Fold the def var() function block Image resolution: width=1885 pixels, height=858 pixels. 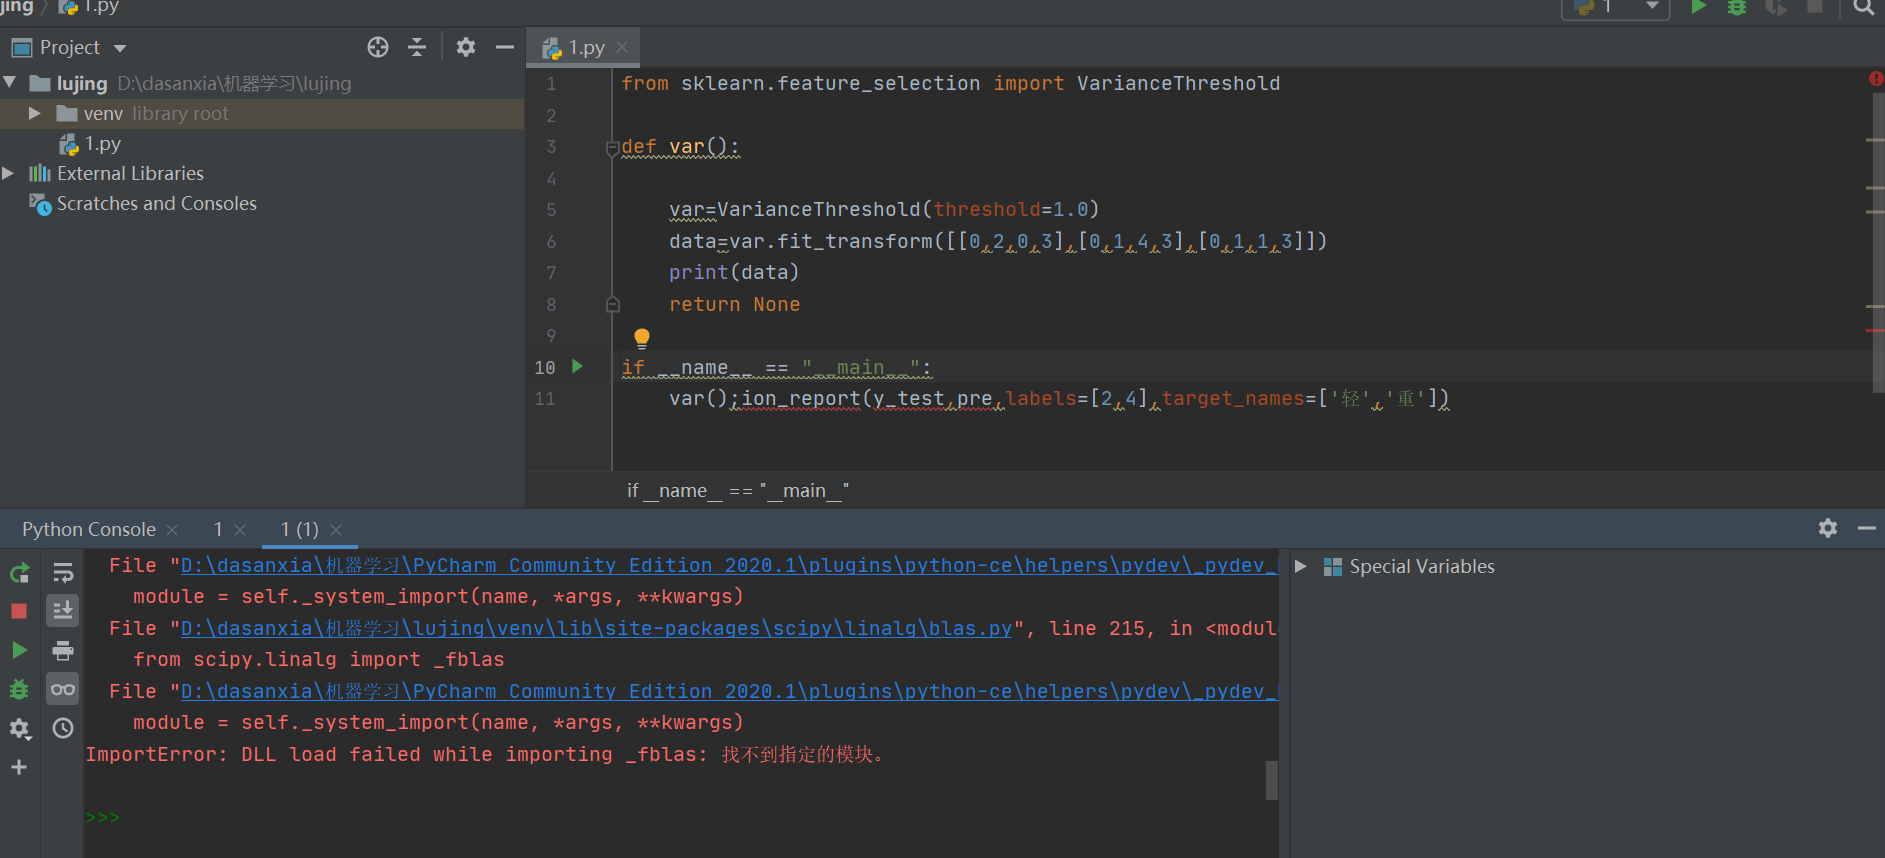click(612, 148)
